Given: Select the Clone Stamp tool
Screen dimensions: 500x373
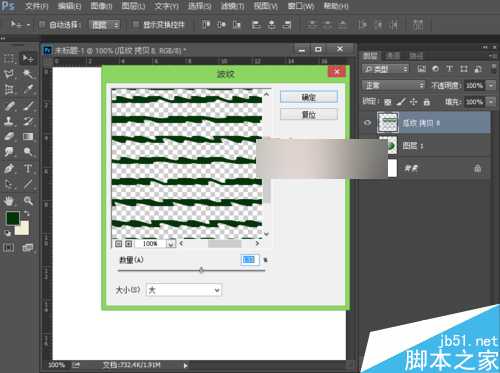Looking at the screenshot, I should pyautogui.click(x=9, y=120).
